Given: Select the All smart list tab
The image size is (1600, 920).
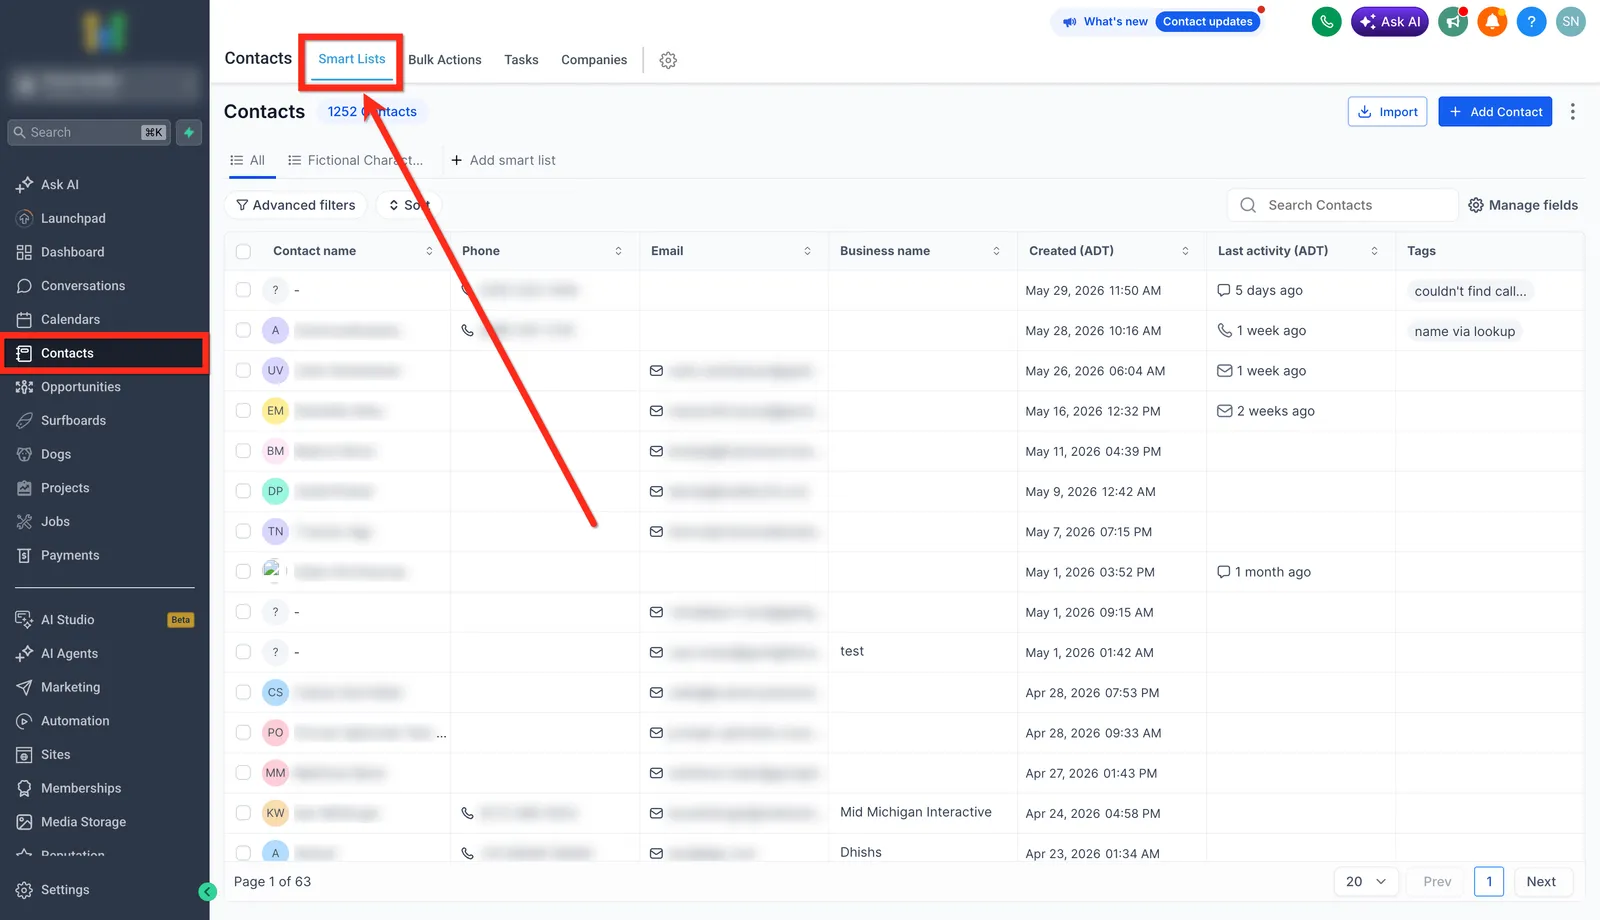Looking at the screenshot, I should pyautogui.click(x=248, y=160).
